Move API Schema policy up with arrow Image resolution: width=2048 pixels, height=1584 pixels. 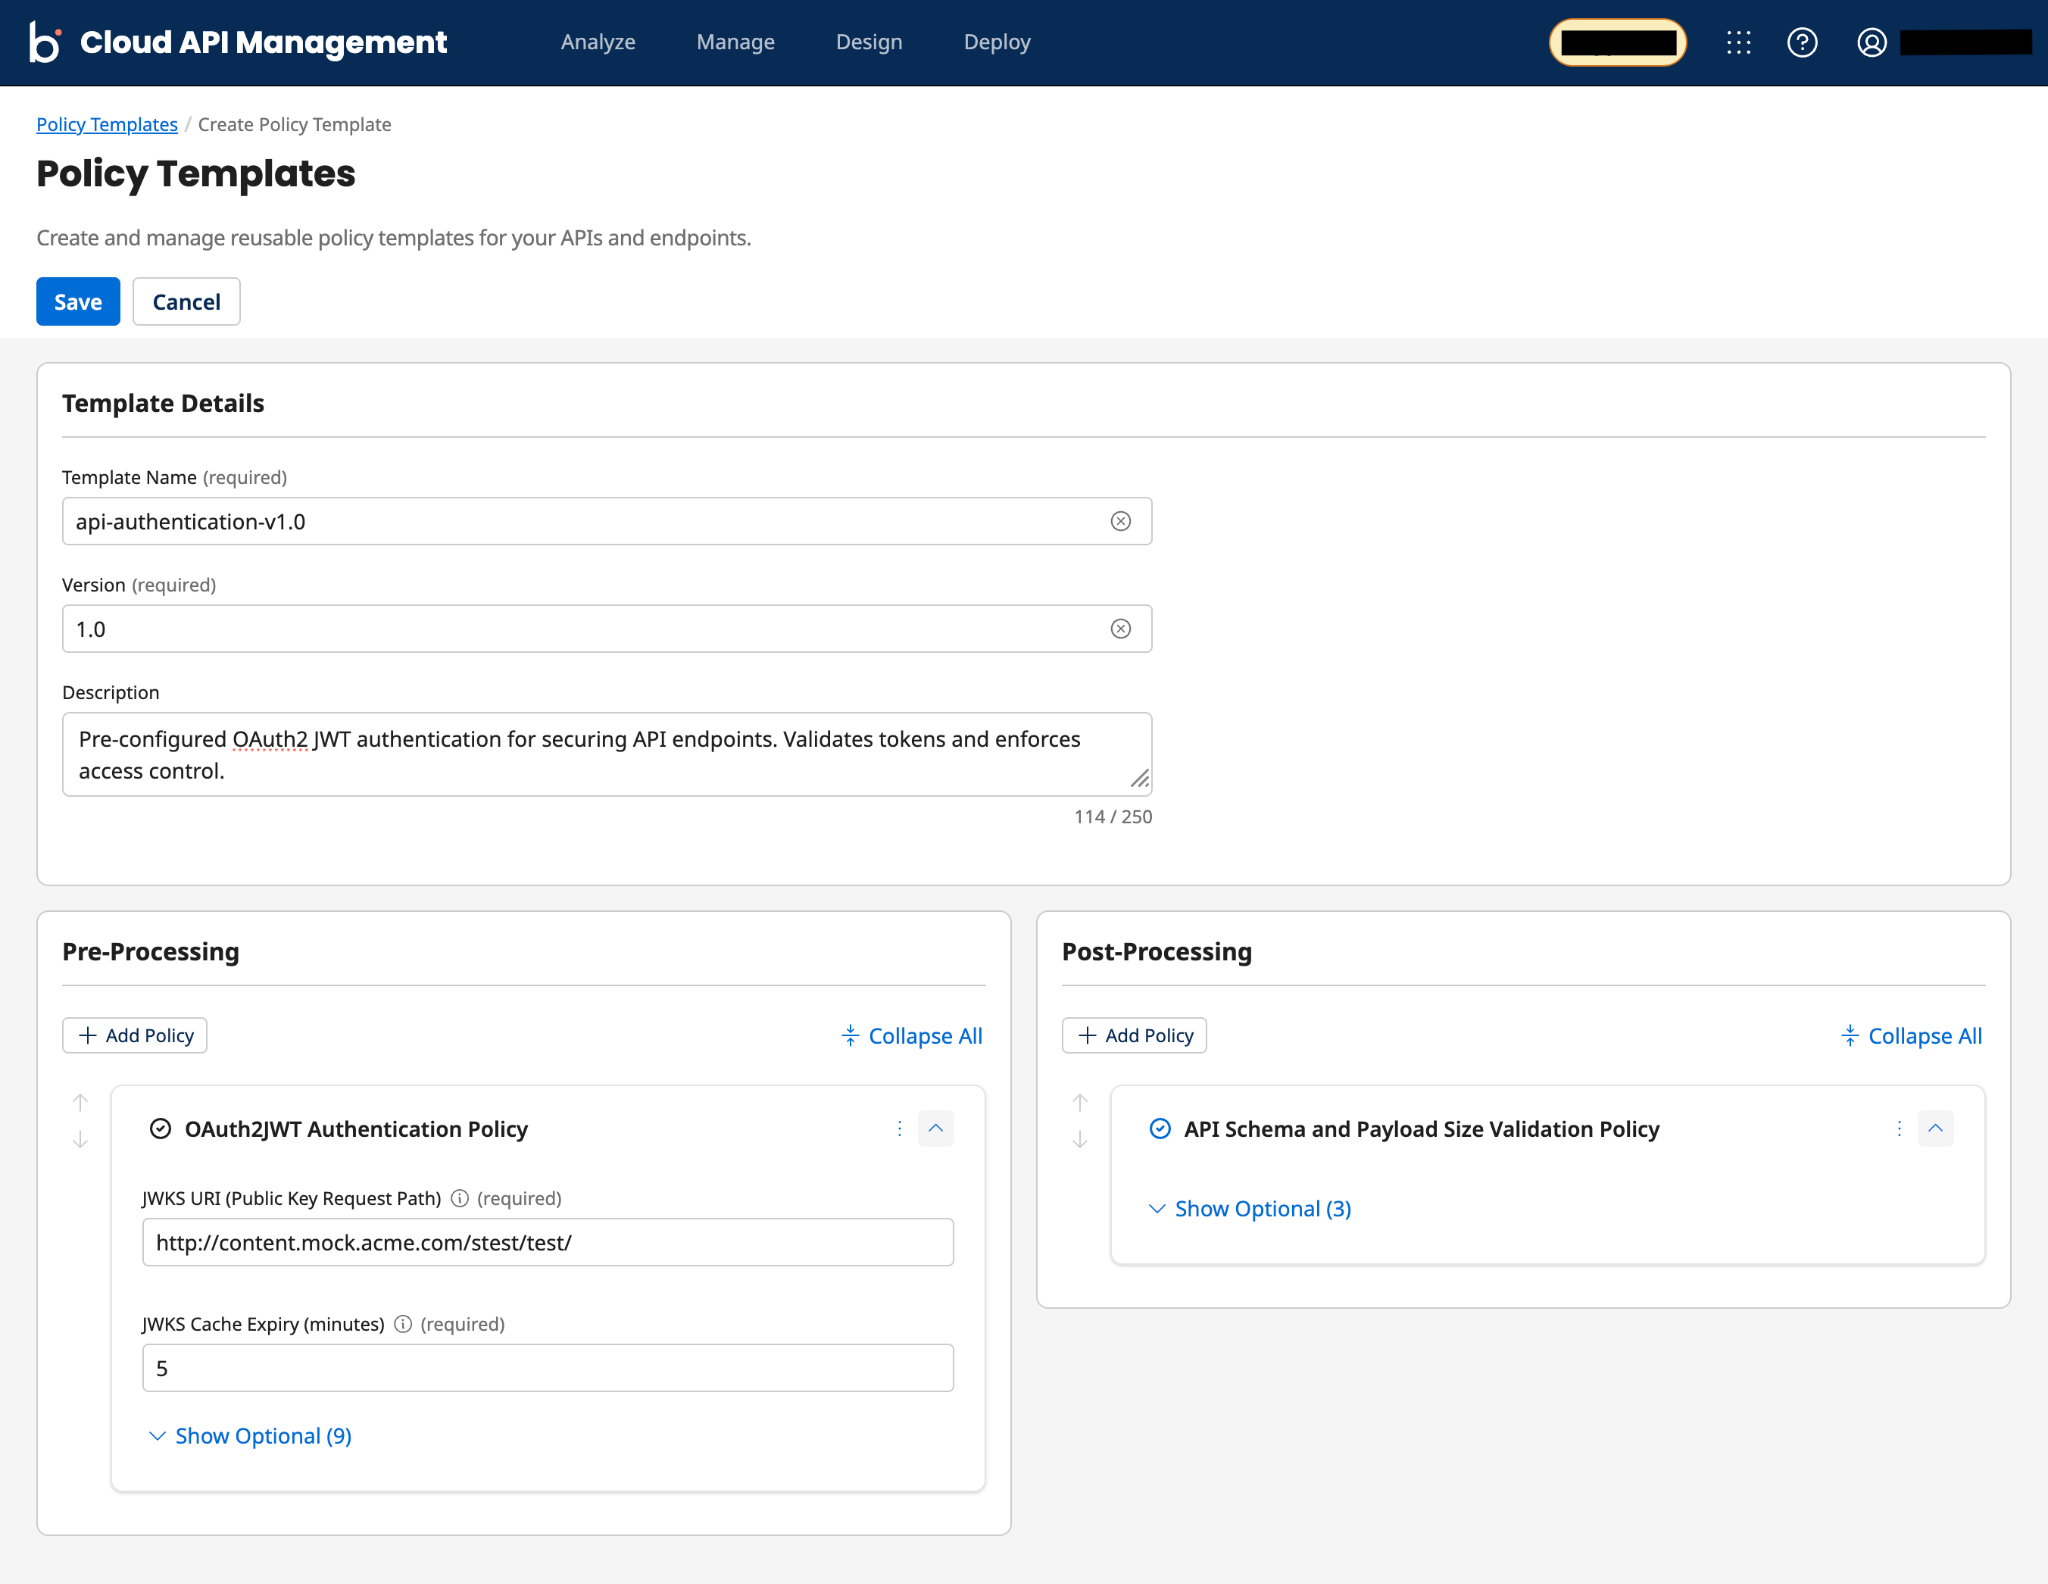point(1080,1102)
